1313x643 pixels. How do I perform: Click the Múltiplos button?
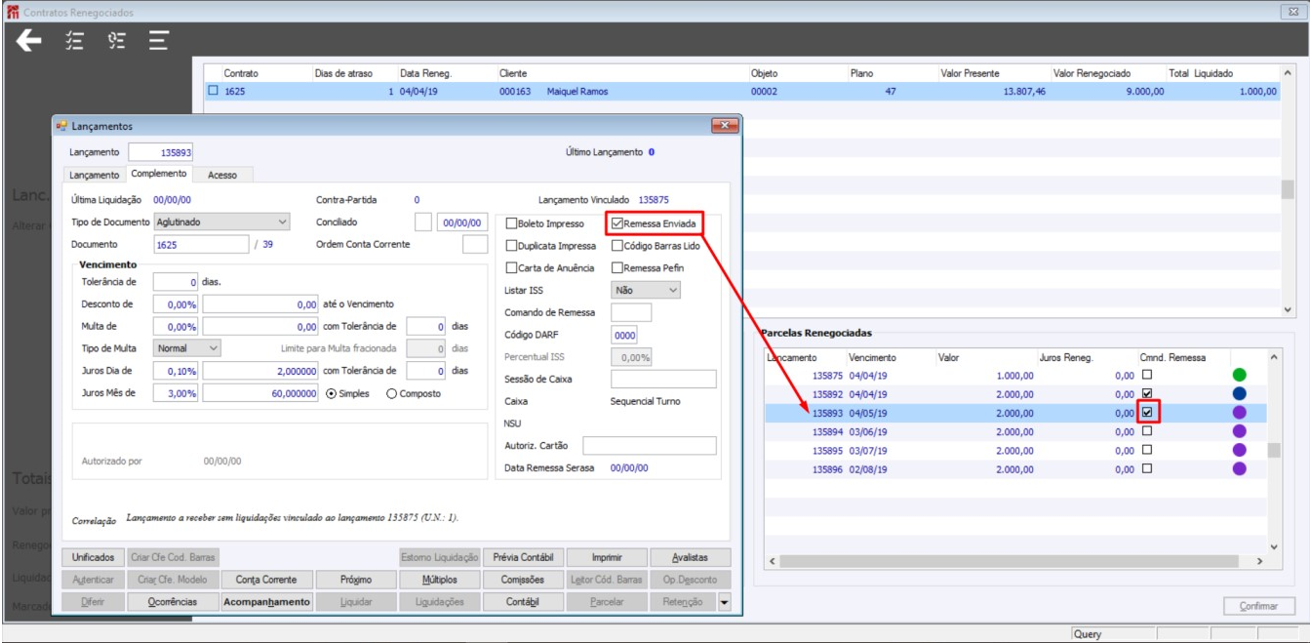(x=440, y=579)
